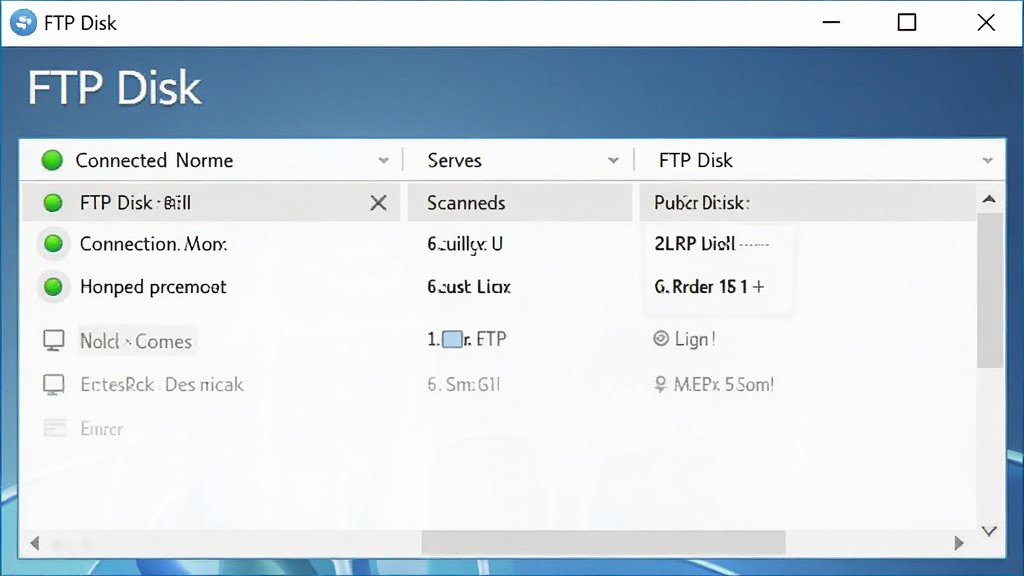Select the FTP Disk Bill row

pyautogui.click(x=211, y=202)
